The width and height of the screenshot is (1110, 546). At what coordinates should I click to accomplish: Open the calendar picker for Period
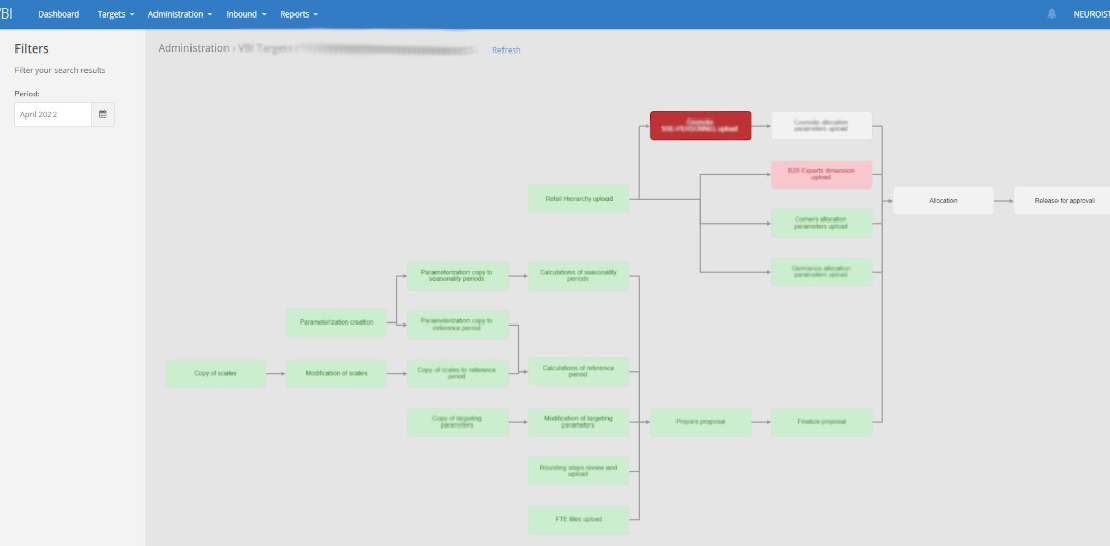[x=102, y=115]
